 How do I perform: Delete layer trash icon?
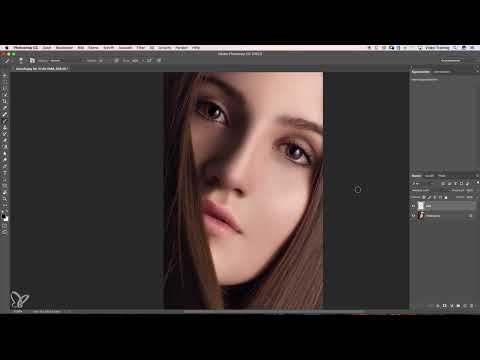pyautogui.click(x=472, y=305)
